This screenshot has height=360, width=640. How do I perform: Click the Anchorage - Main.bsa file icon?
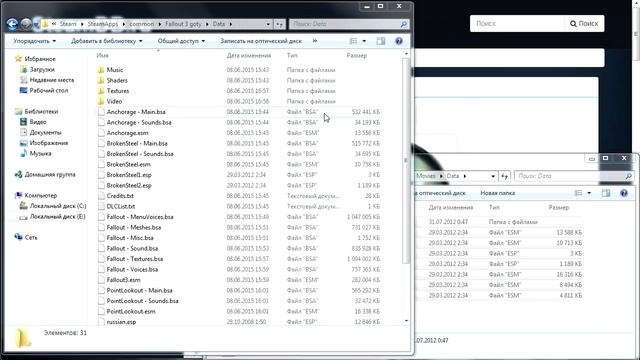101,112
